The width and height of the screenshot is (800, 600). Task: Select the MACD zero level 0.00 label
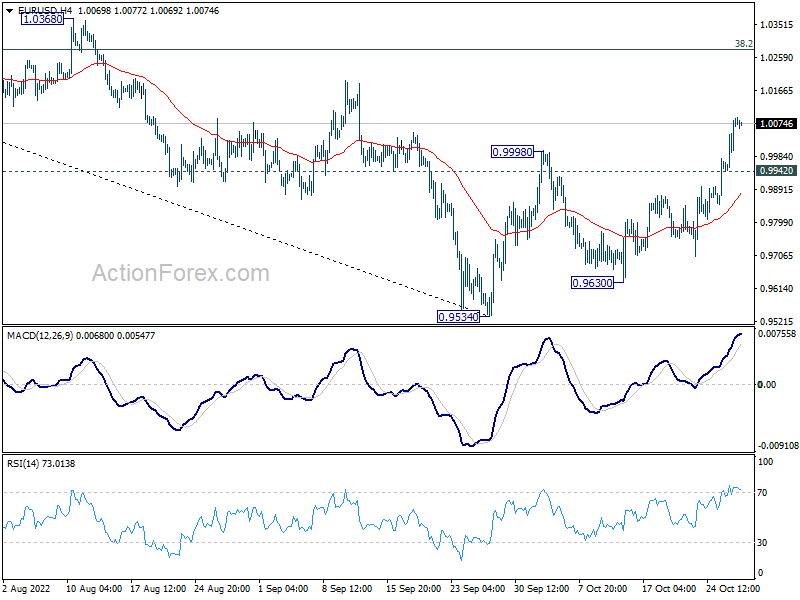(x=767, y=385)
